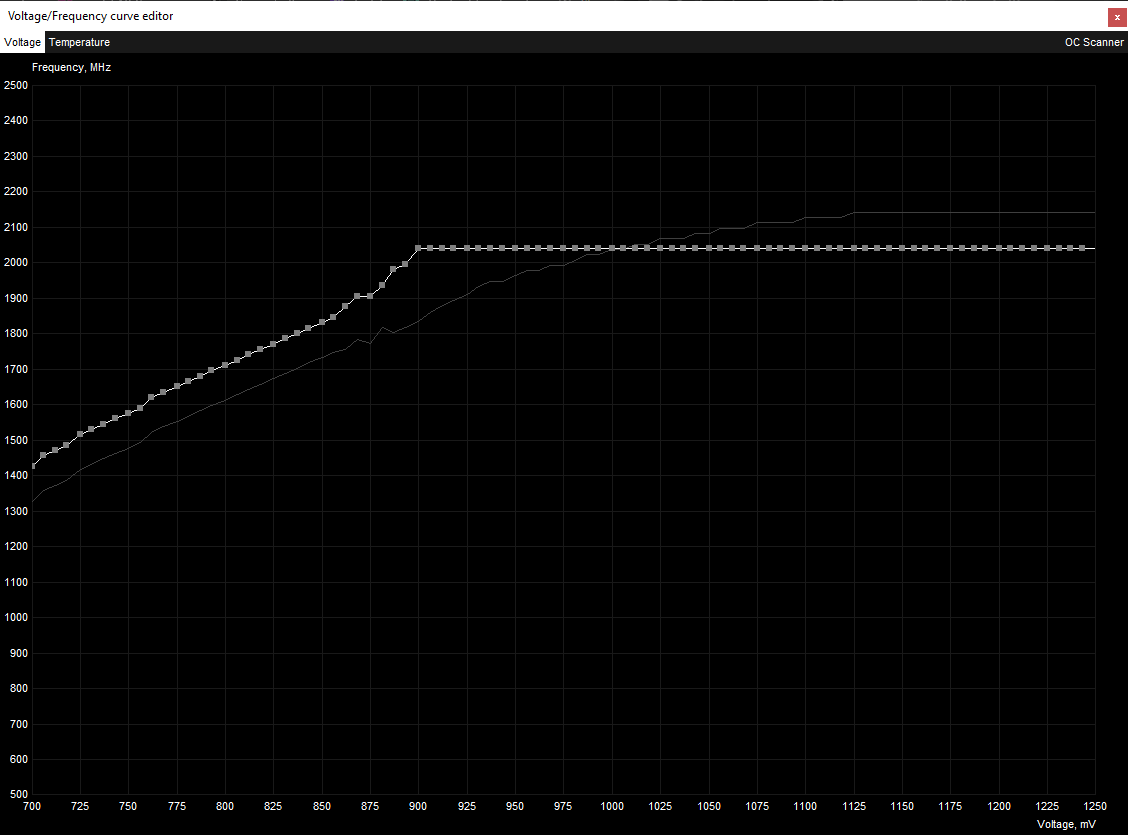Screen dimensions: 1128x835
Task: Select the flat-line curve point at 950 mV
Action: (515, 248)
